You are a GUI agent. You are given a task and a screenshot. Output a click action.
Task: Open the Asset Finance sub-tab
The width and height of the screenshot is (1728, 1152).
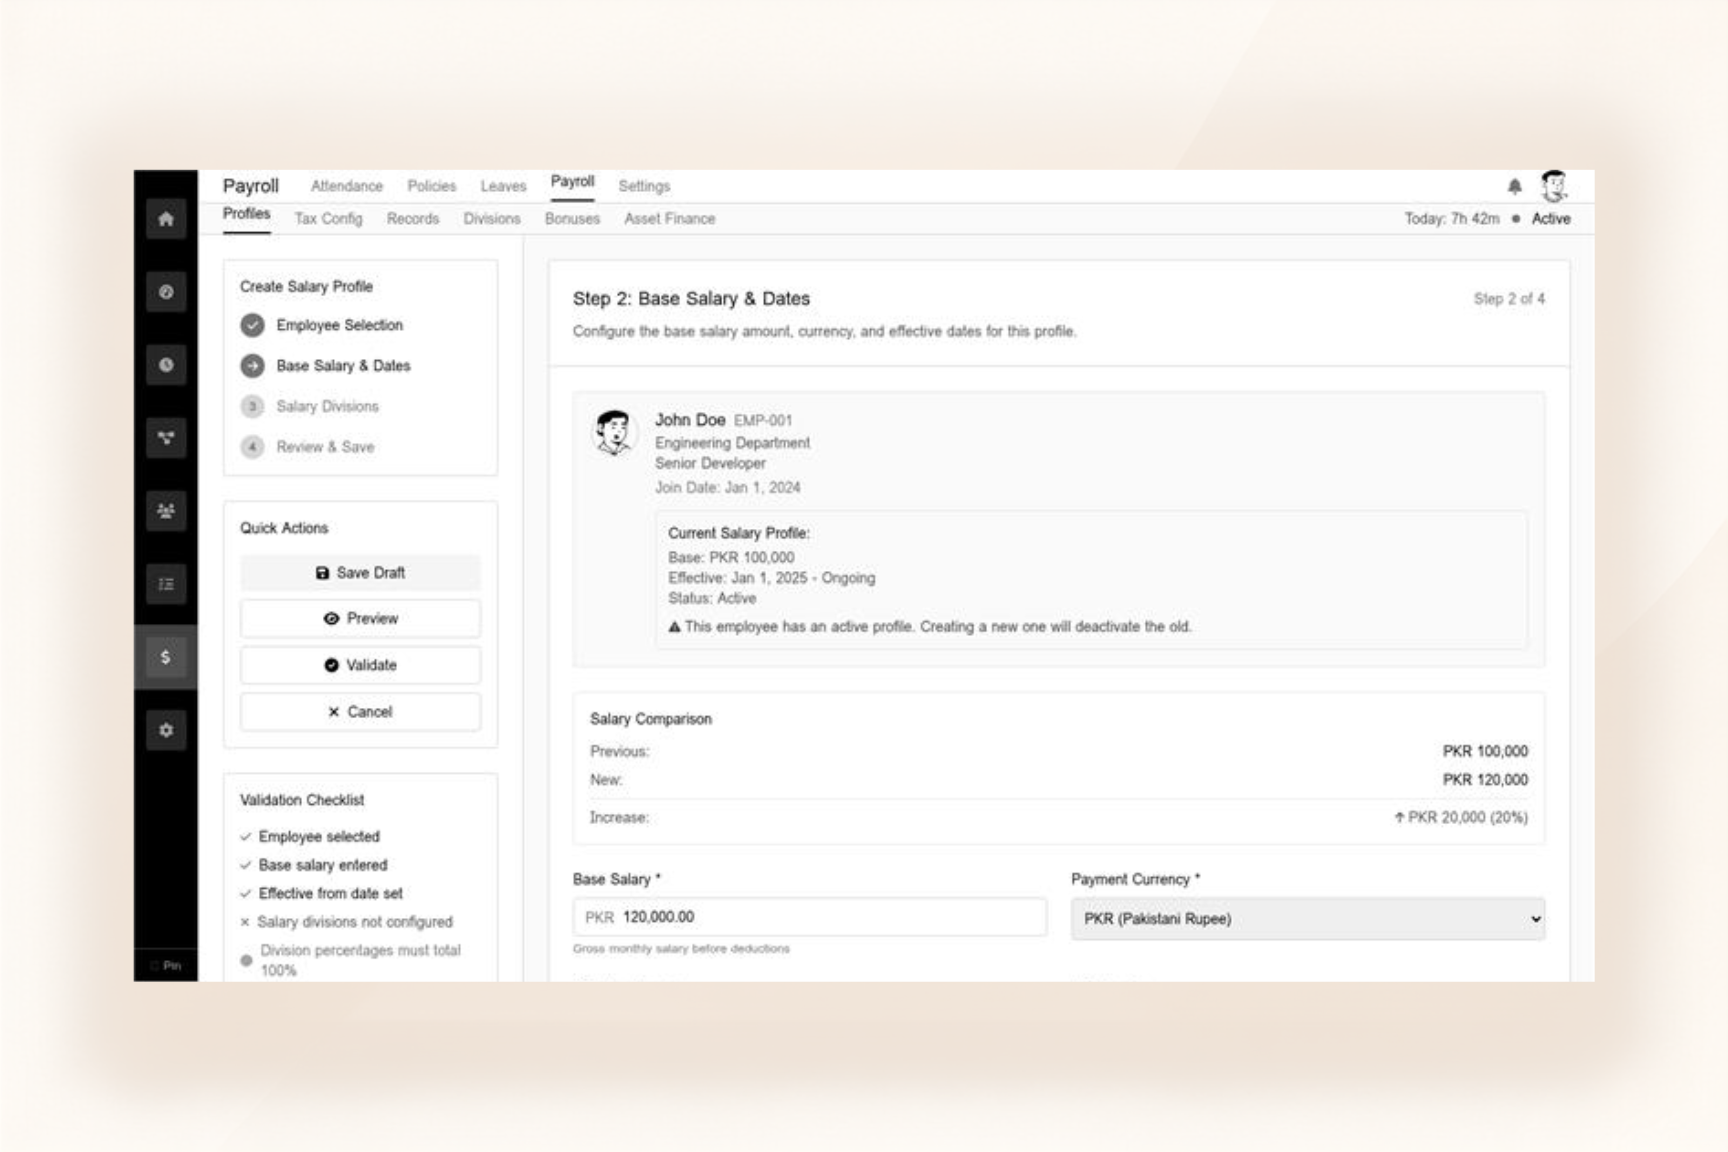pos(669,219)
